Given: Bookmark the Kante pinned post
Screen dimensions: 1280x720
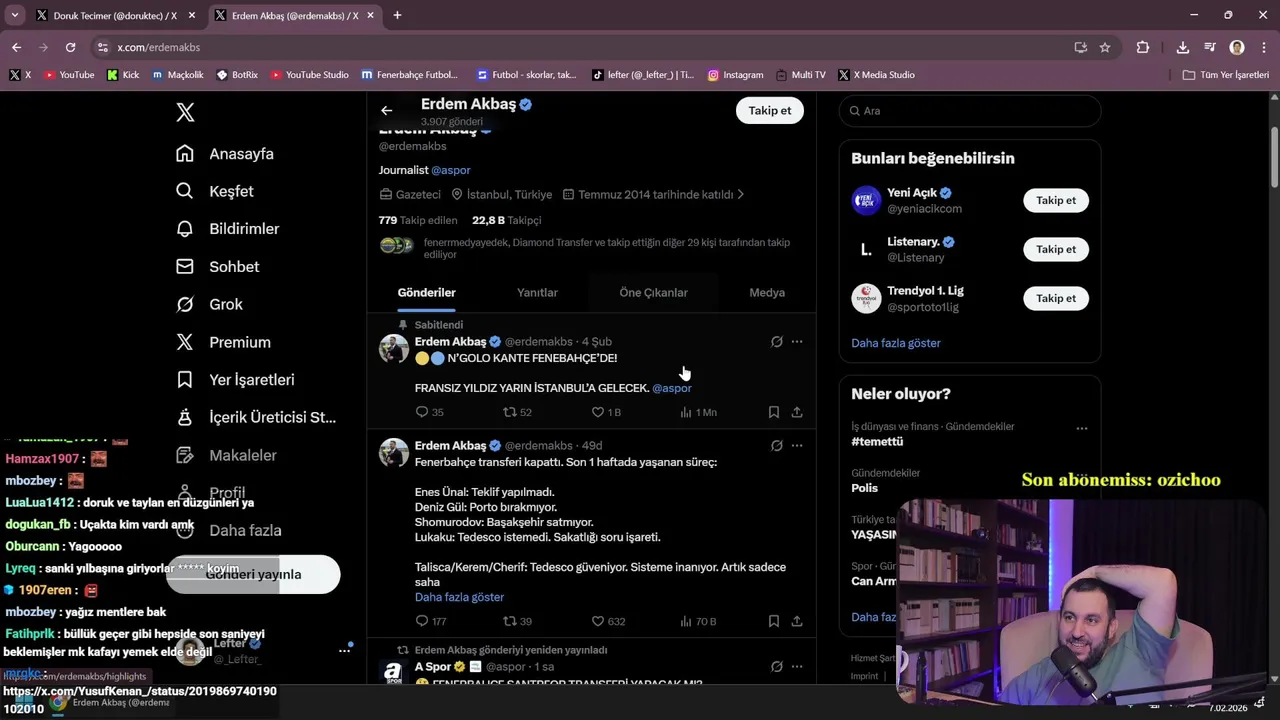Looking at the screenshot, I should (x=774, y=412).
